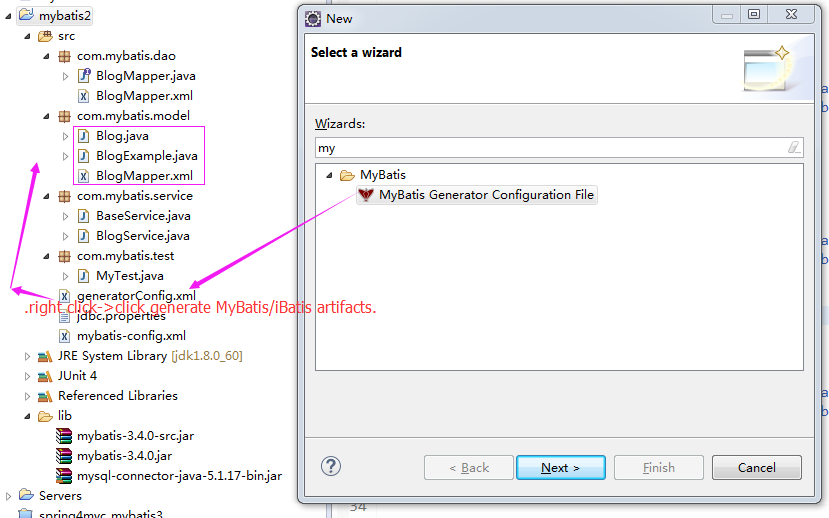The height and width of the screenshot is (518, 829).
Task: Collapse the mybatis2 project node
Action: 8,16
